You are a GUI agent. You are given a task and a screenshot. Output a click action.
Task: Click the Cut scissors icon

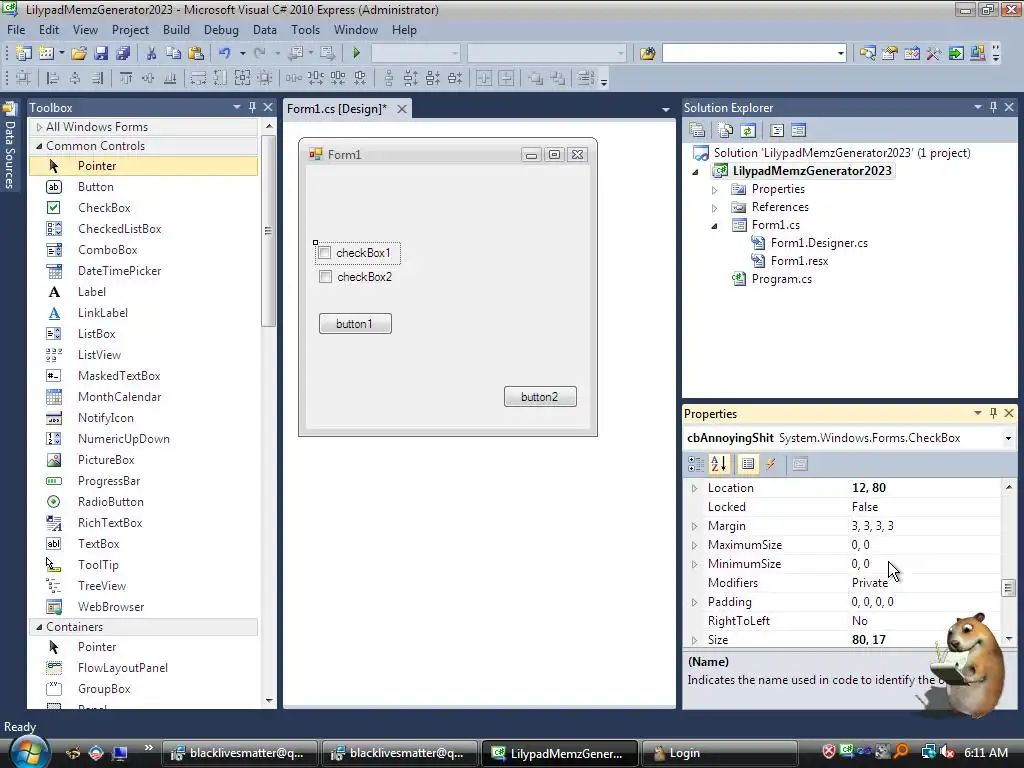point(151,53)
